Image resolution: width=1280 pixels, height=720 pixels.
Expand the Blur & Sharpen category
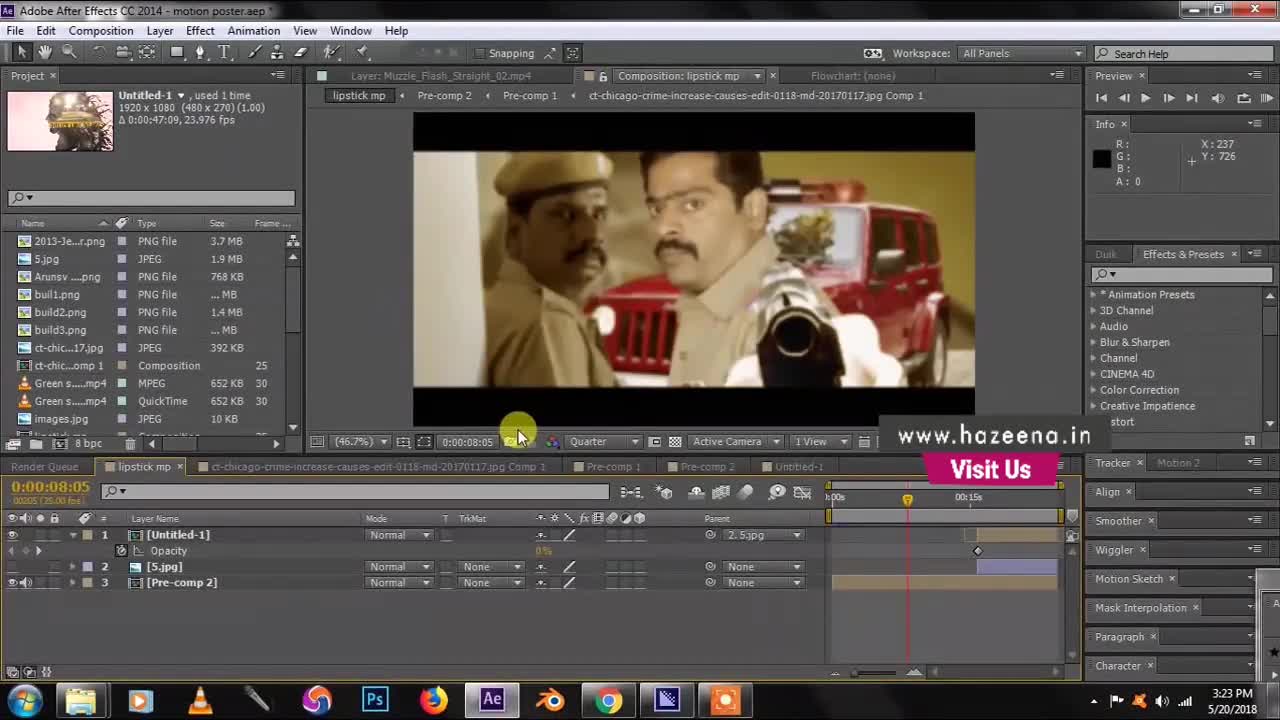1093,342
